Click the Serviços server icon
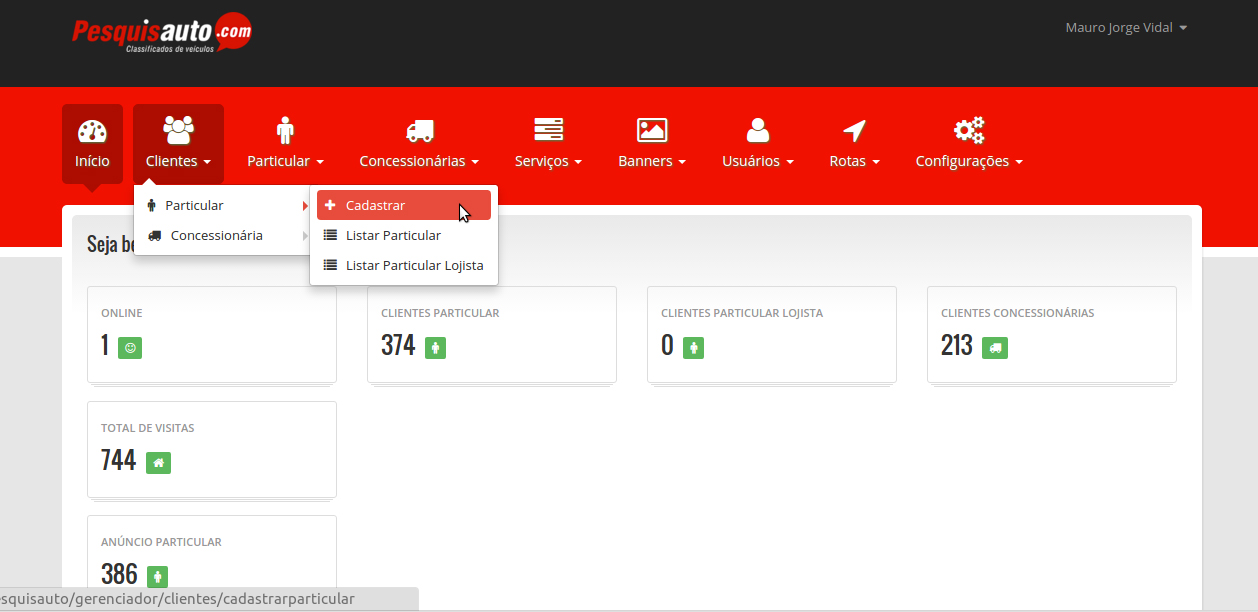The height and width of the screenshot is (612, 1258). pyautogui.click(x=548, y=130)
